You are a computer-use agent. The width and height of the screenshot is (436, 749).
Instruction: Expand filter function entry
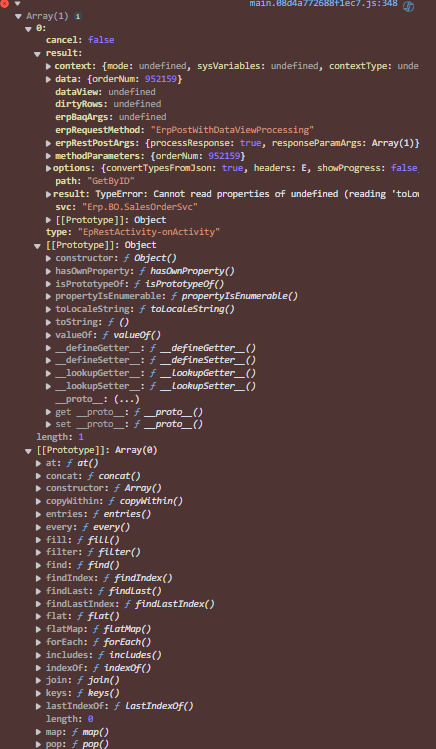point(39,552)
